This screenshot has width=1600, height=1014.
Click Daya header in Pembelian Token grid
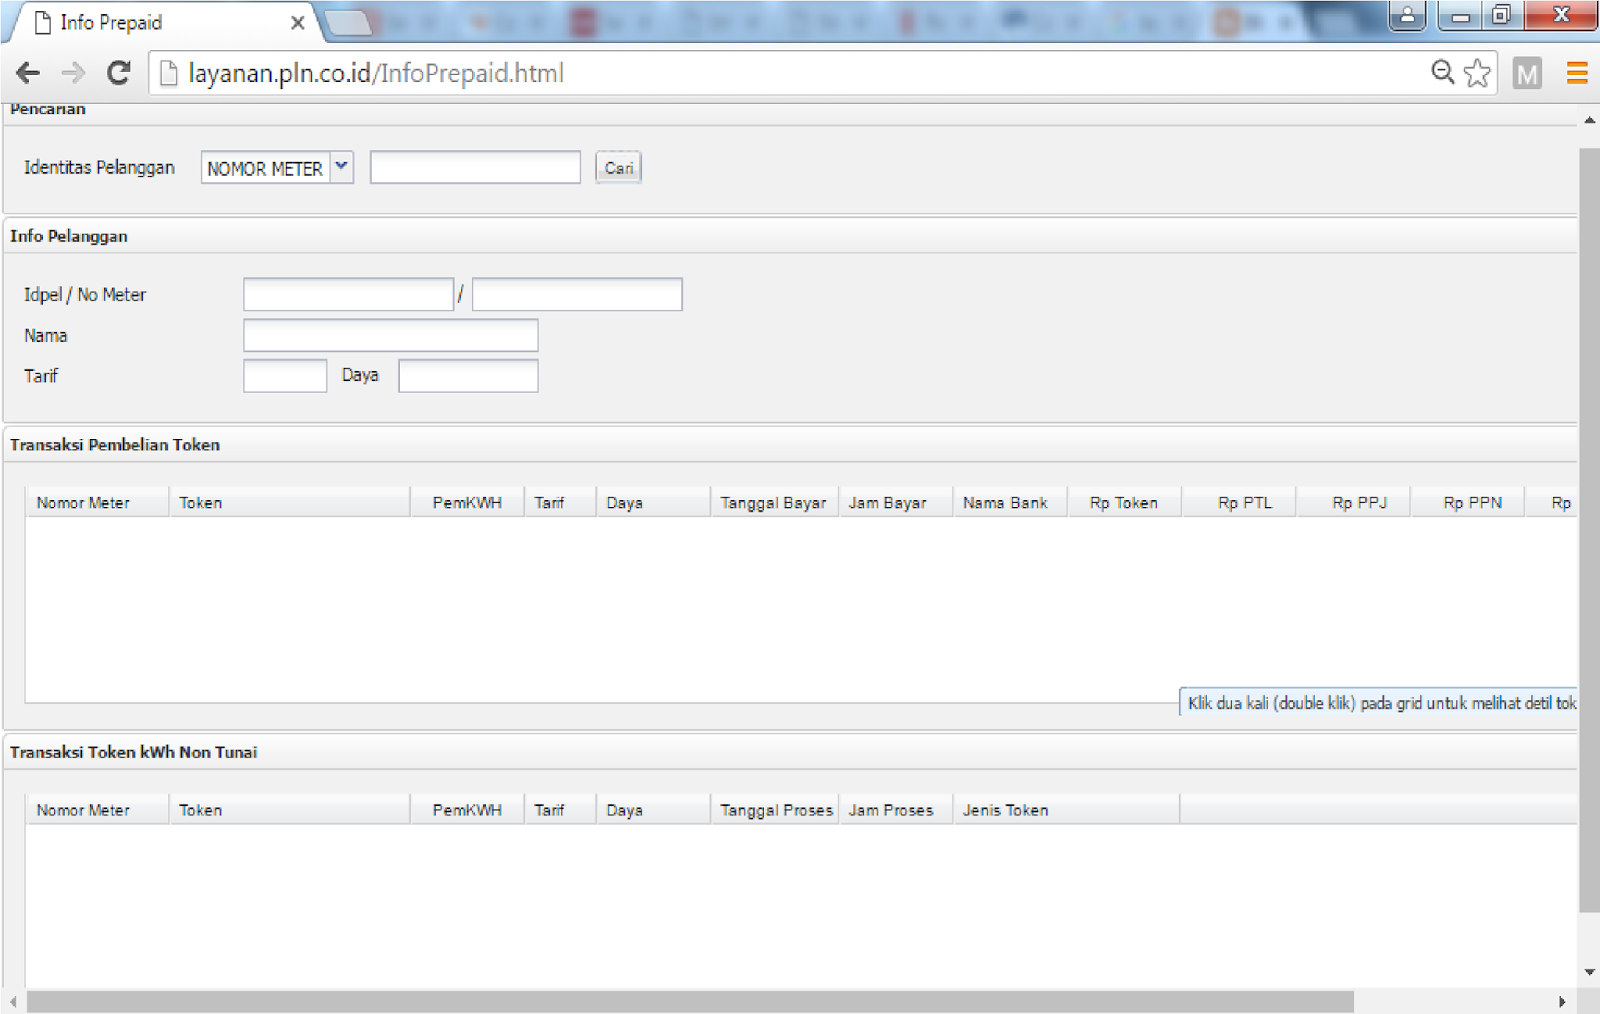[x=653, y=502]
